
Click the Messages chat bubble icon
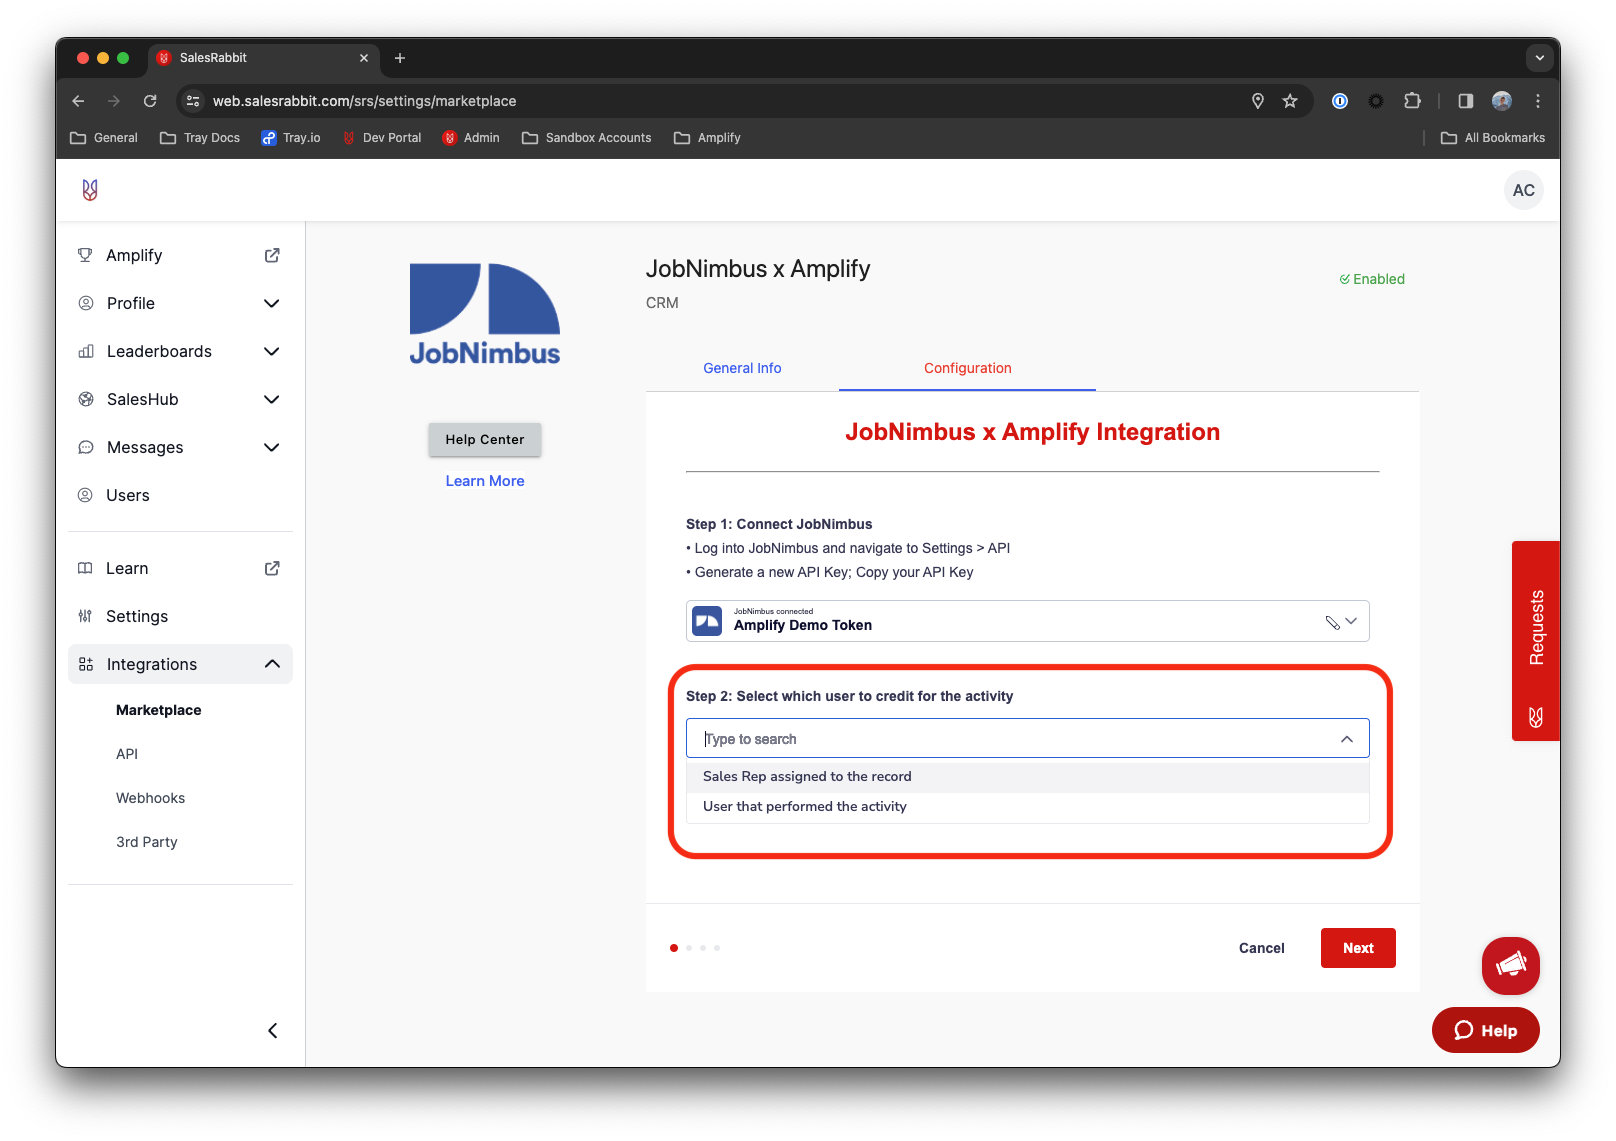coord(86,447)
